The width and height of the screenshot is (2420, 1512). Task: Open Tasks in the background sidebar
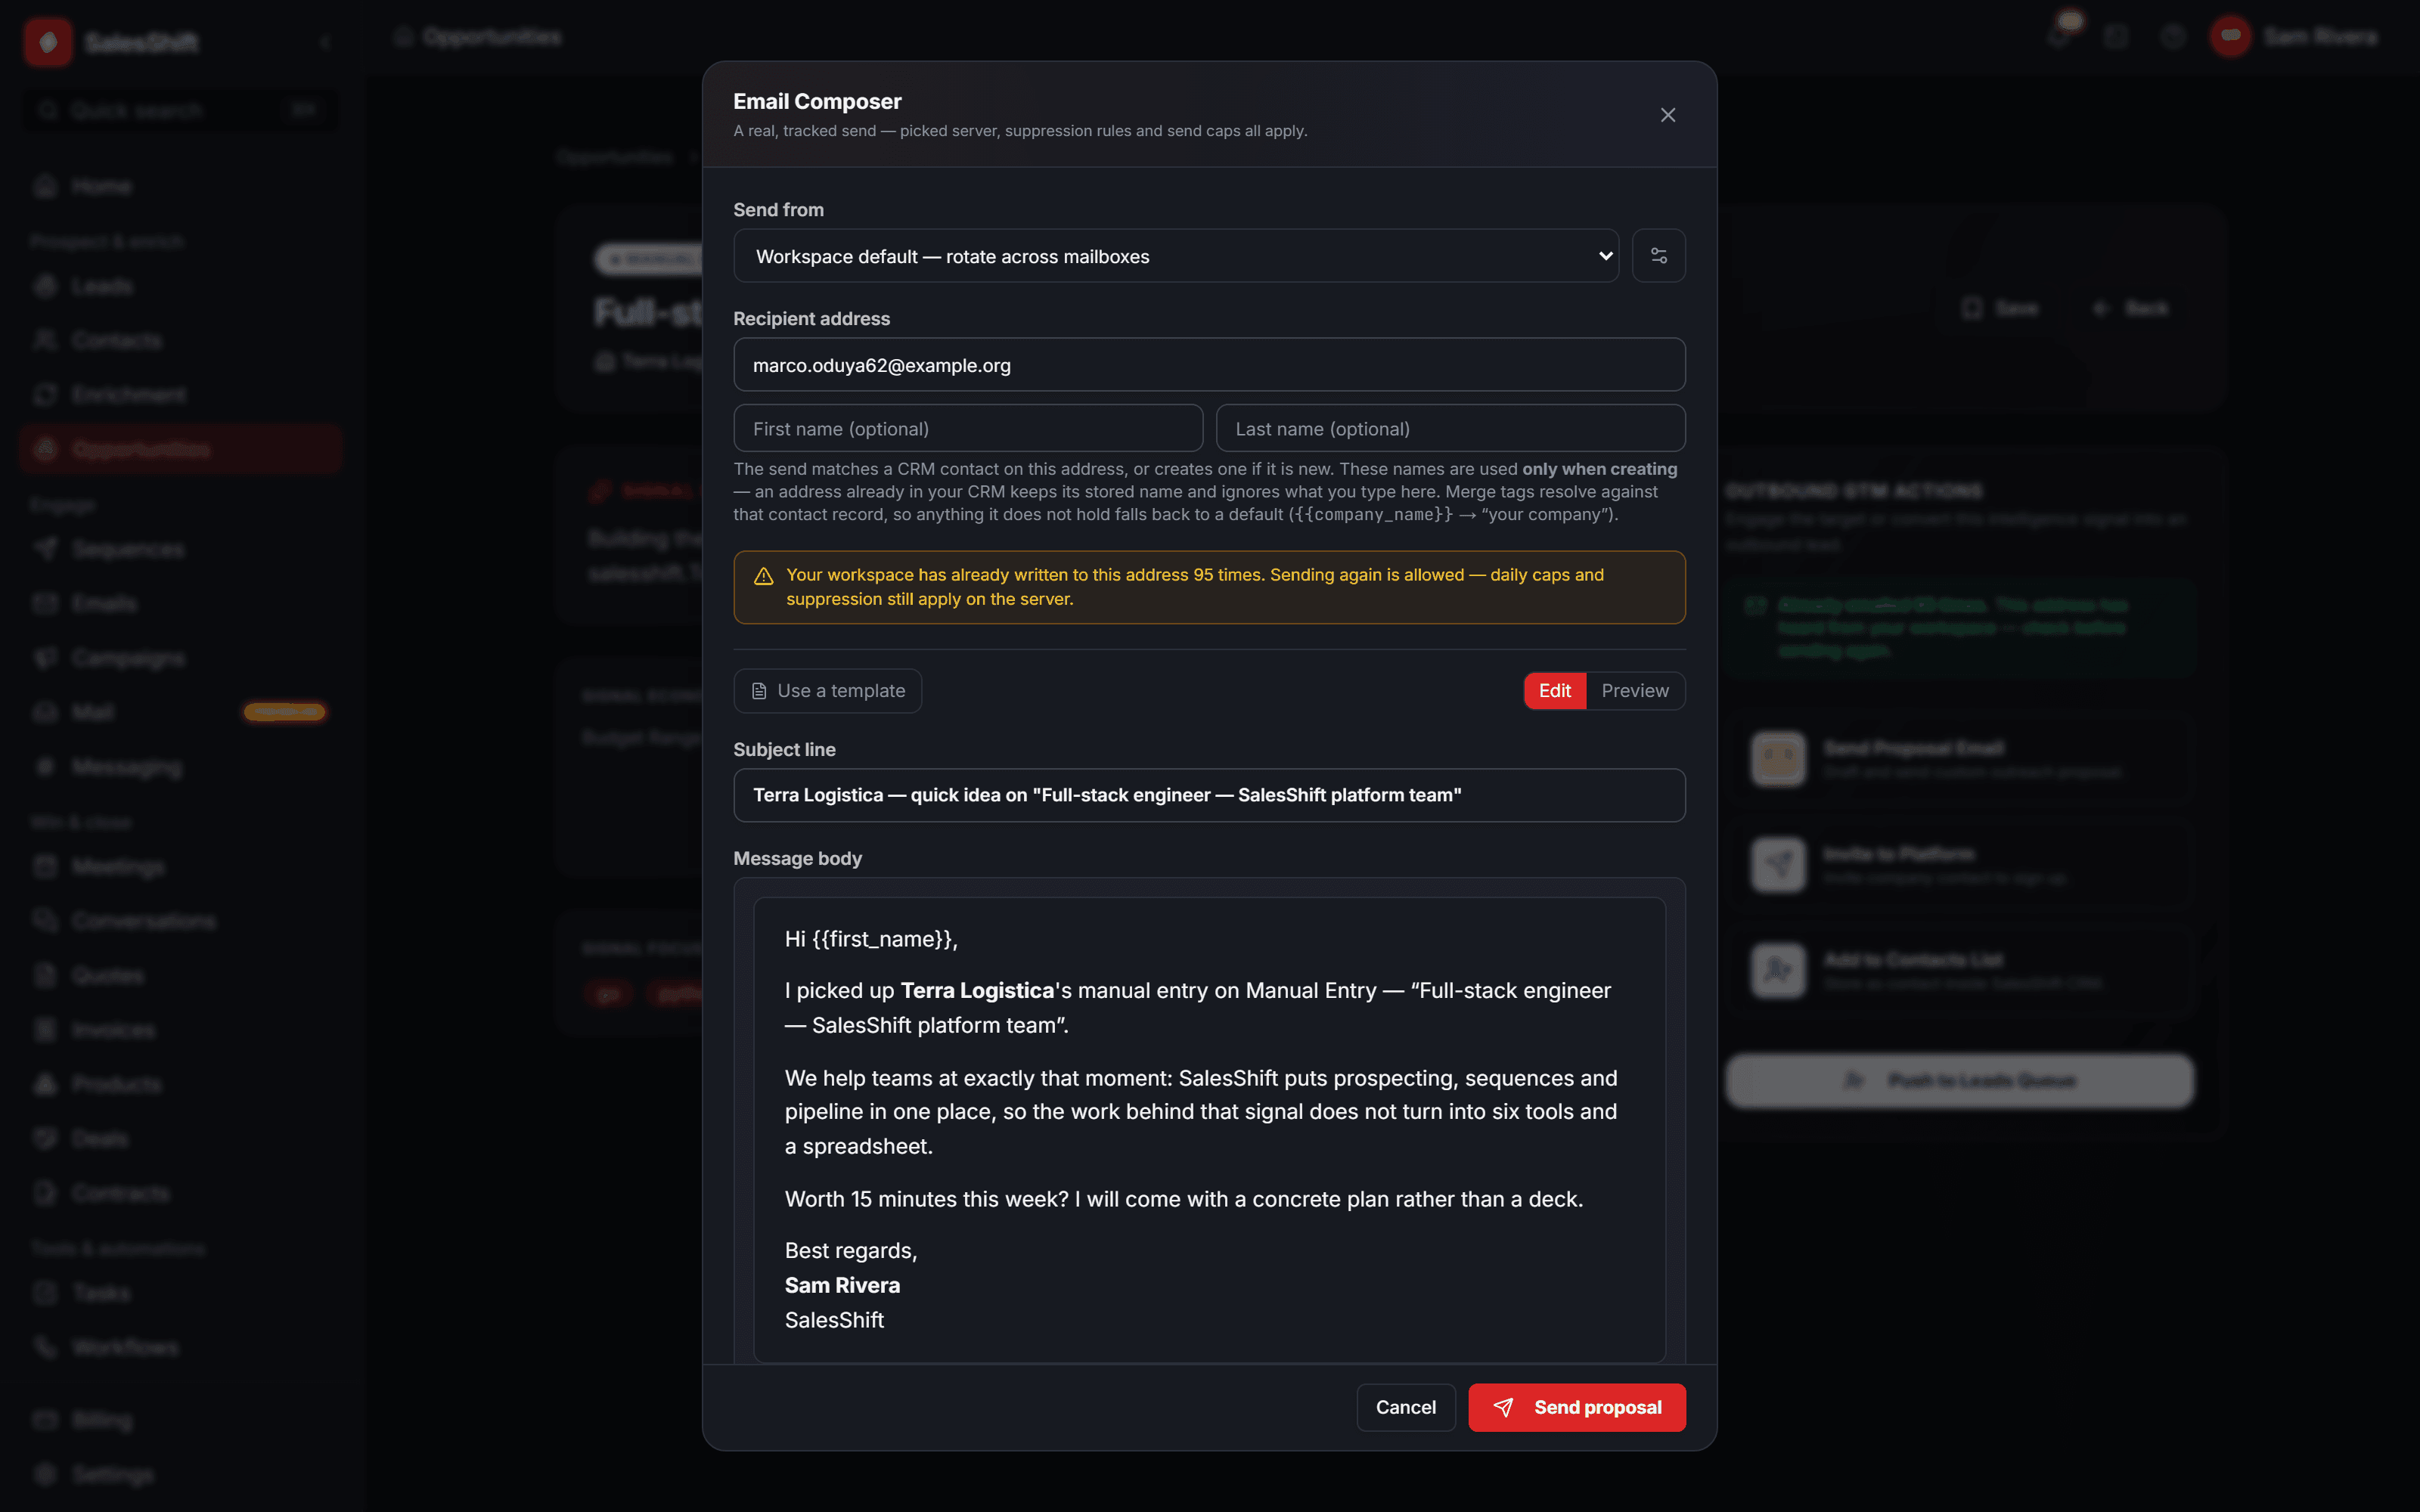click(x=180, y=1293)
